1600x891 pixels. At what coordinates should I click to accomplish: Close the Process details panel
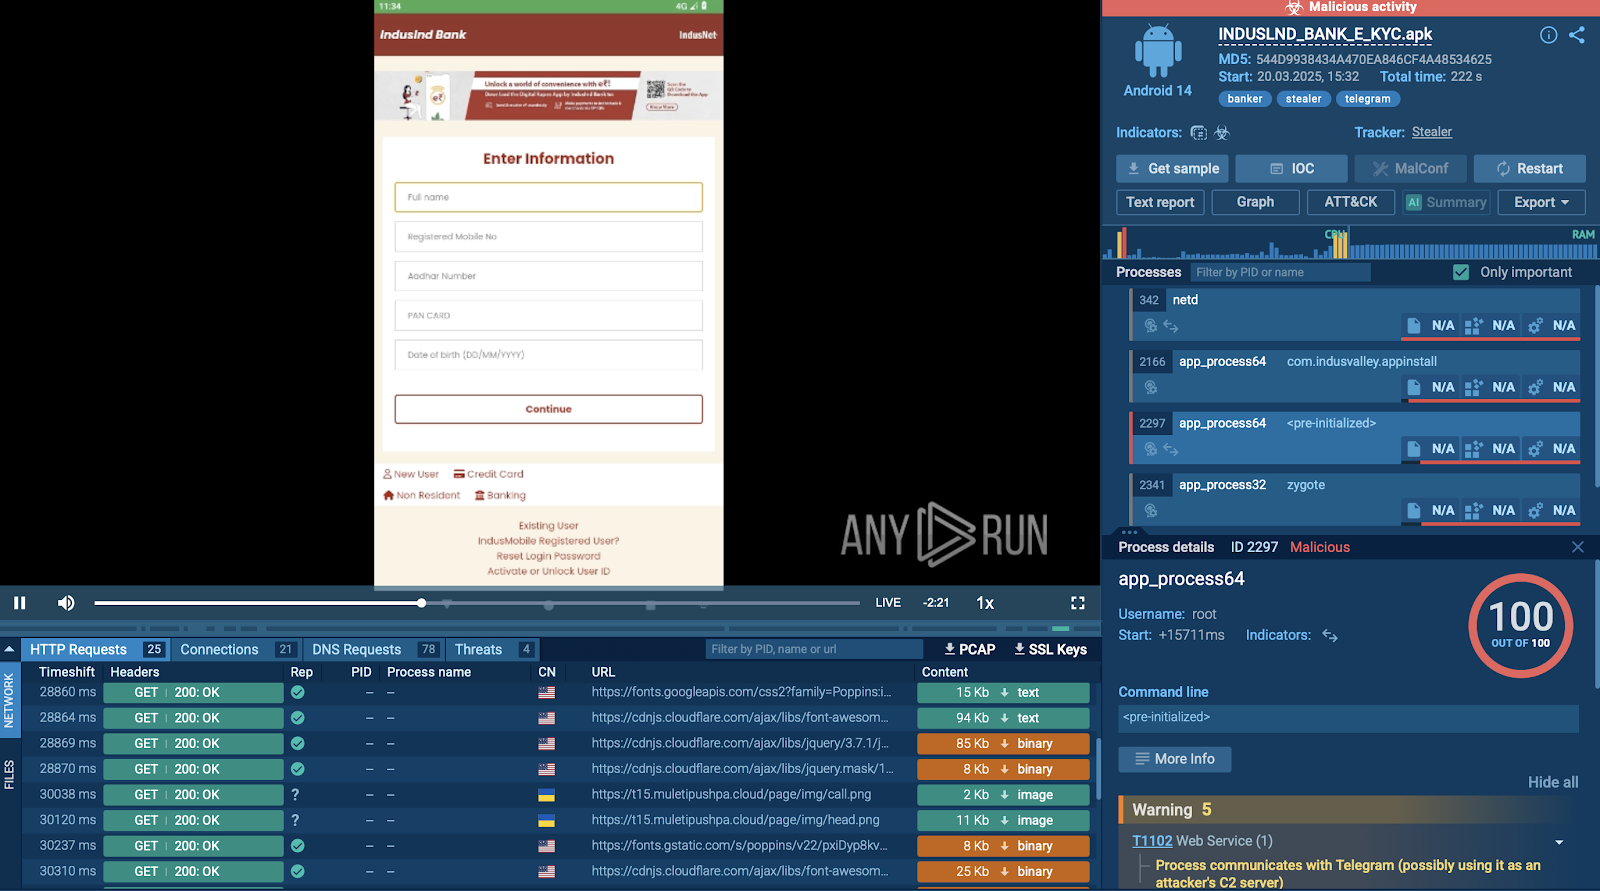(x=1577, y=547)
